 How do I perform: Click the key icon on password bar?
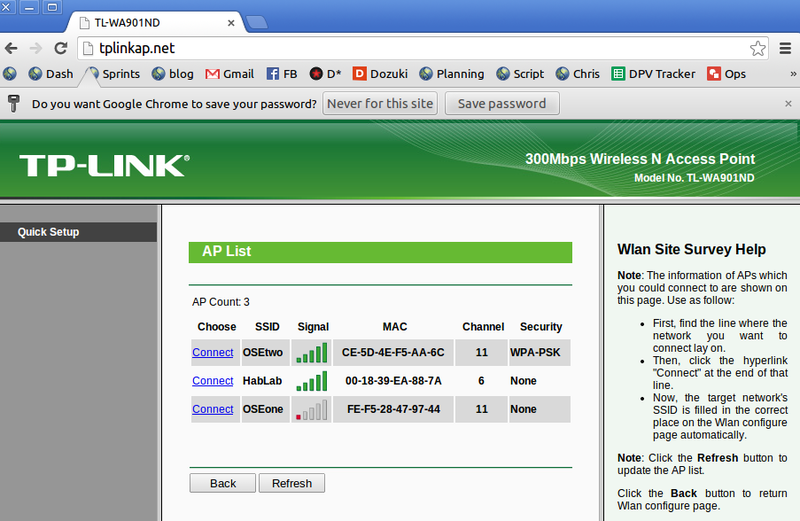click(14, 104)
